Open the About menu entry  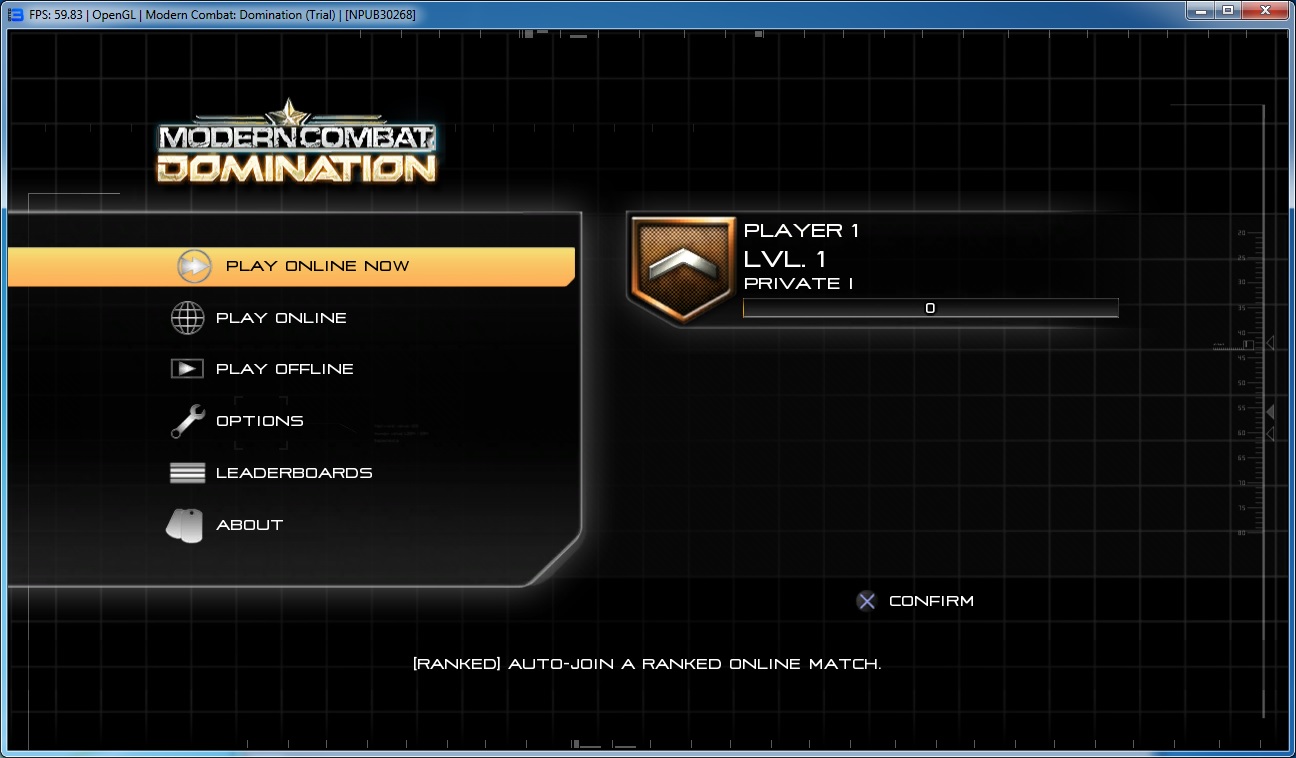click(250, 525)
